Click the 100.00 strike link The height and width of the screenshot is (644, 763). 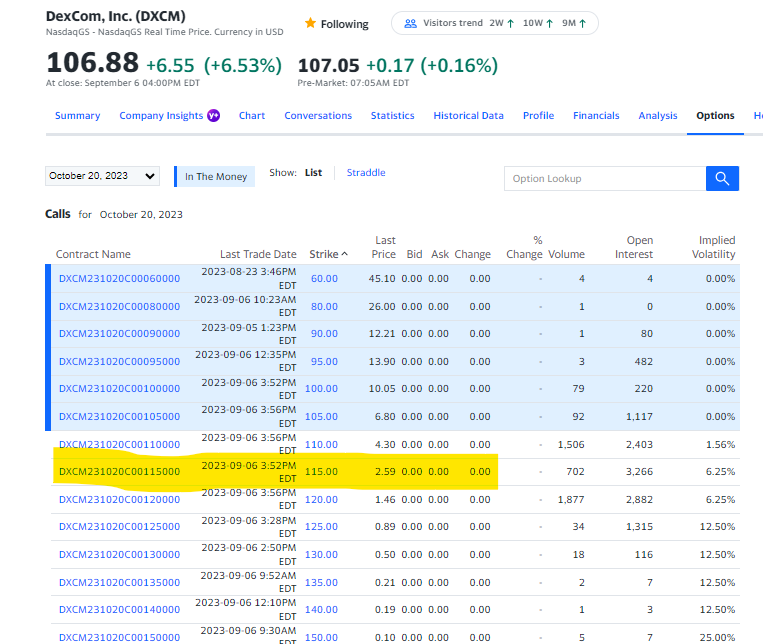321,388
